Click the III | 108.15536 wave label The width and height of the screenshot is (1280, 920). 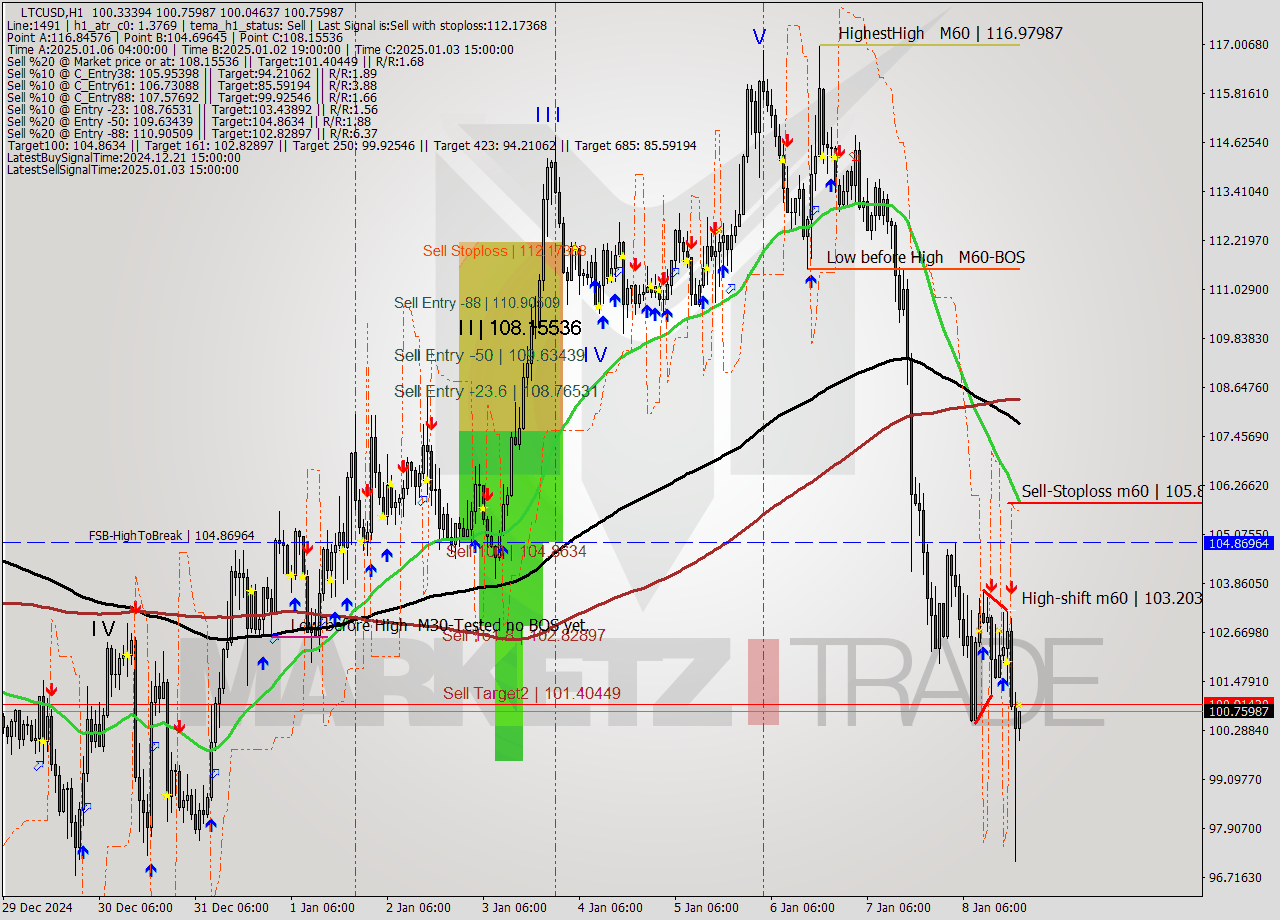[519, 328]
